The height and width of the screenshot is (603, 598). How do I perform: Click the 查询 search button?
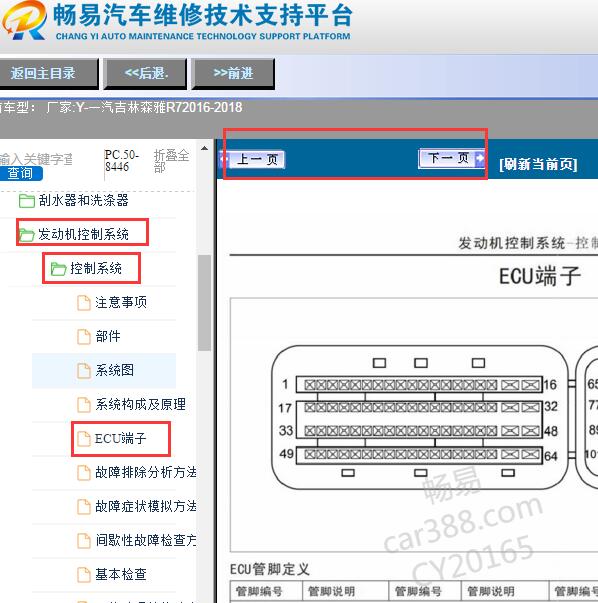[x=21, y=173]
